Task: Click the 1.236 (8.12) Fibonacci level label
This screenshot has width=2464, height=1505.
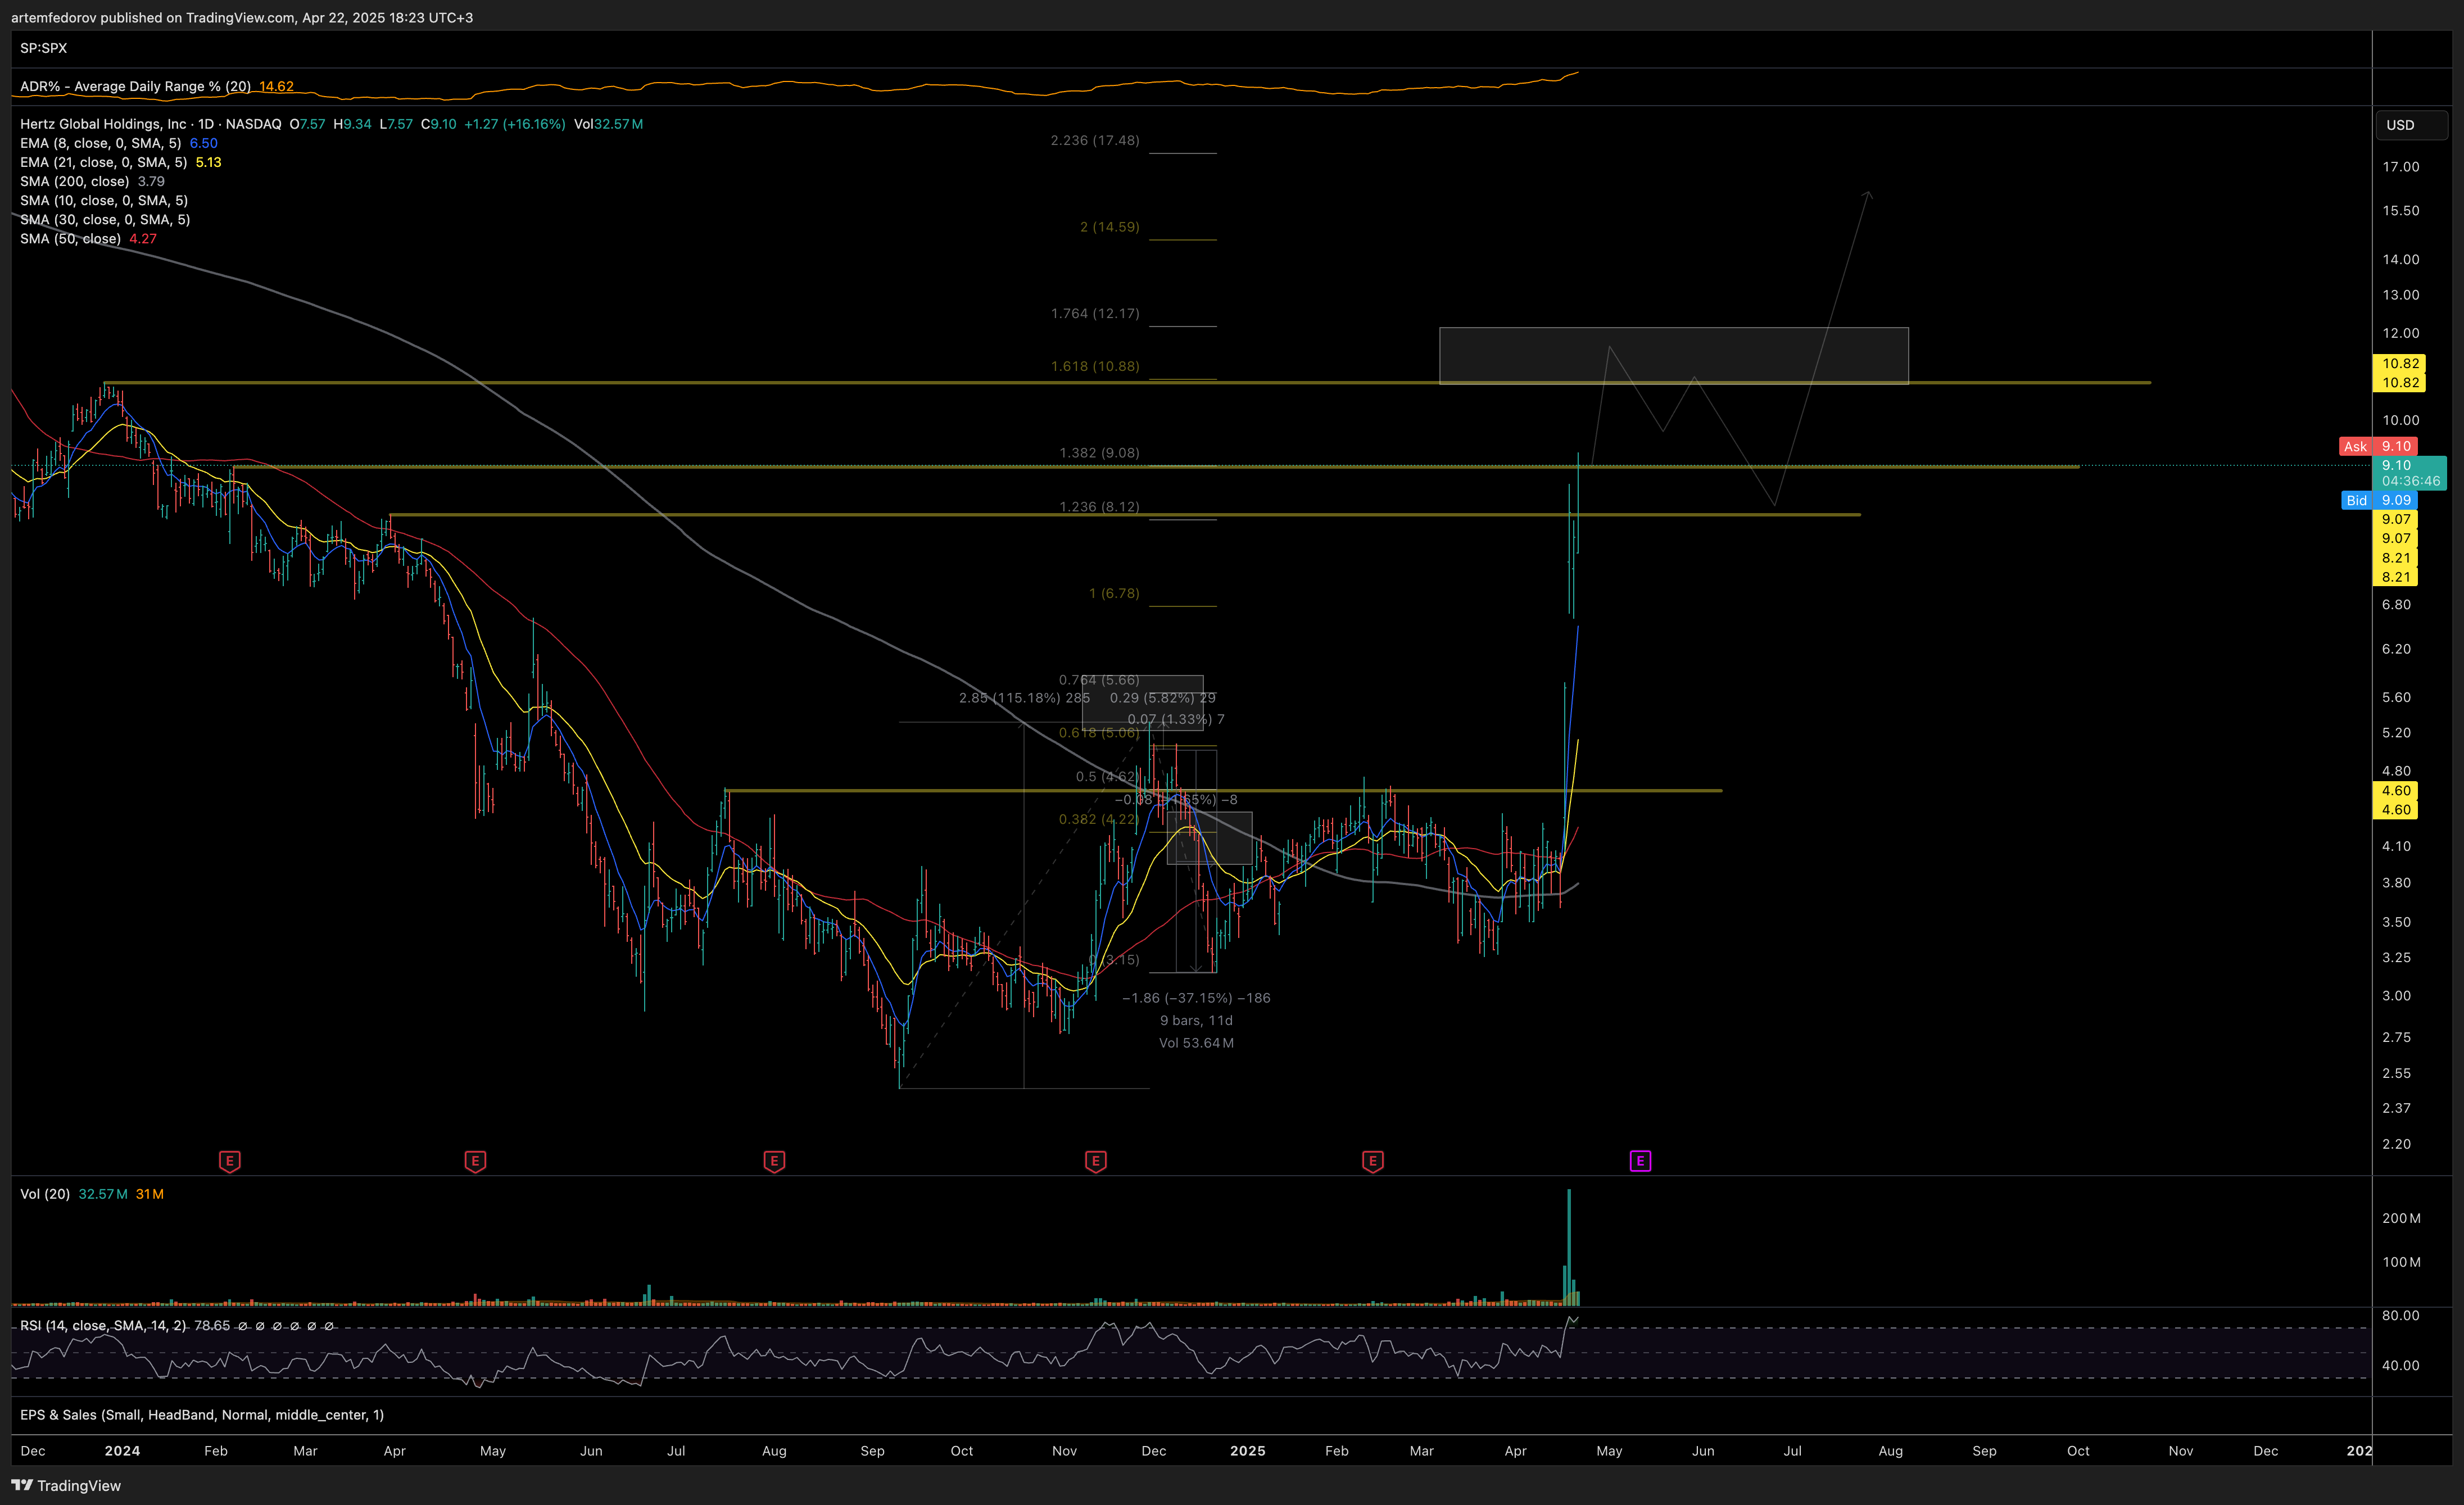Action: 1099,507
